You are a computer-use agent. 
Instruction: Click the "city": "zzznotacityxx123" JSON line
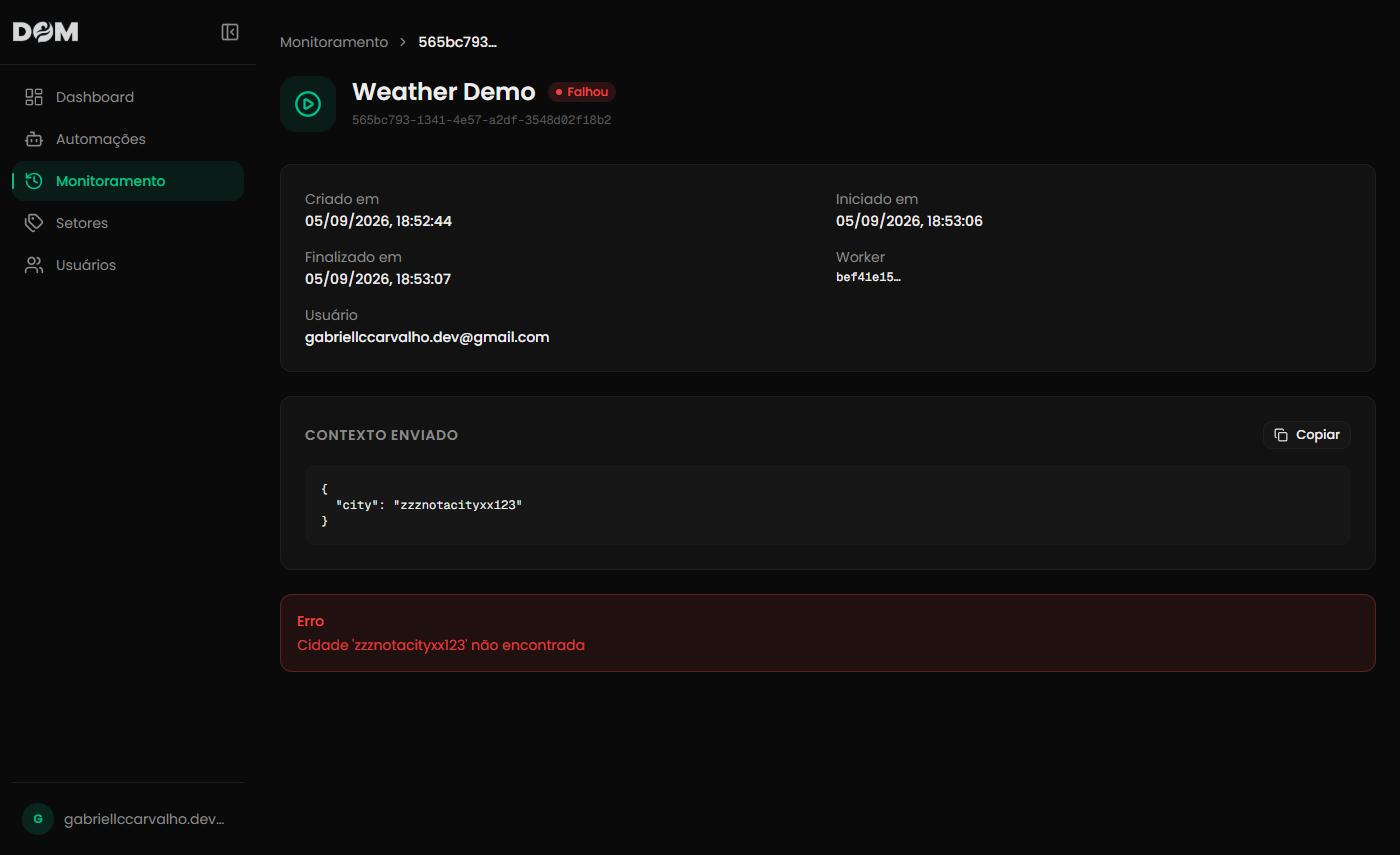click(429, 505)
